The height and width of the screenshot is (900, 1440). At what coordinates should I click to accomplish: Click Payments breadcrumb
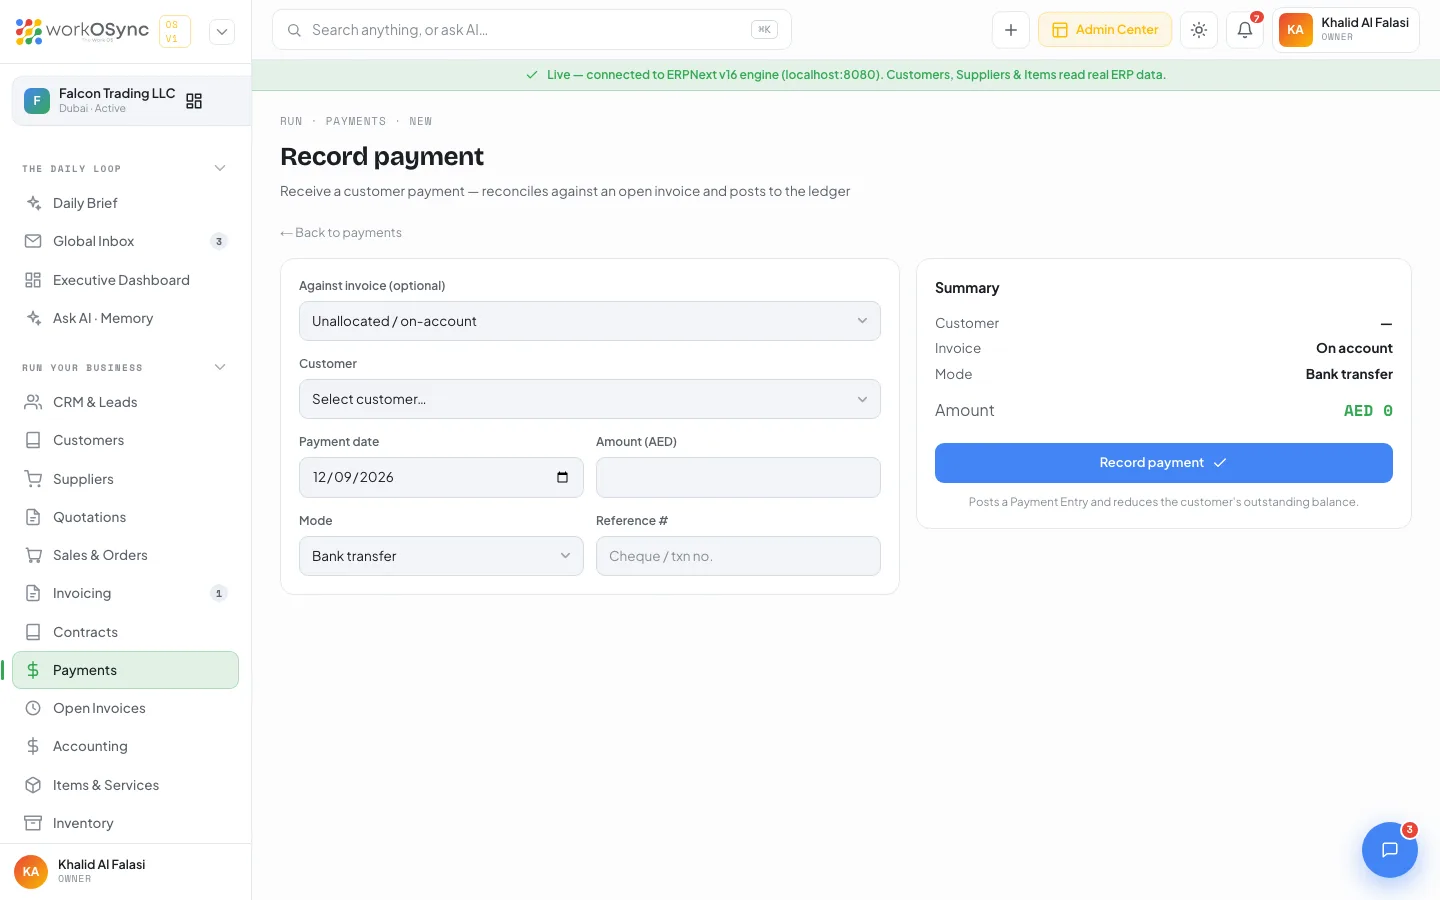point(356,121)
